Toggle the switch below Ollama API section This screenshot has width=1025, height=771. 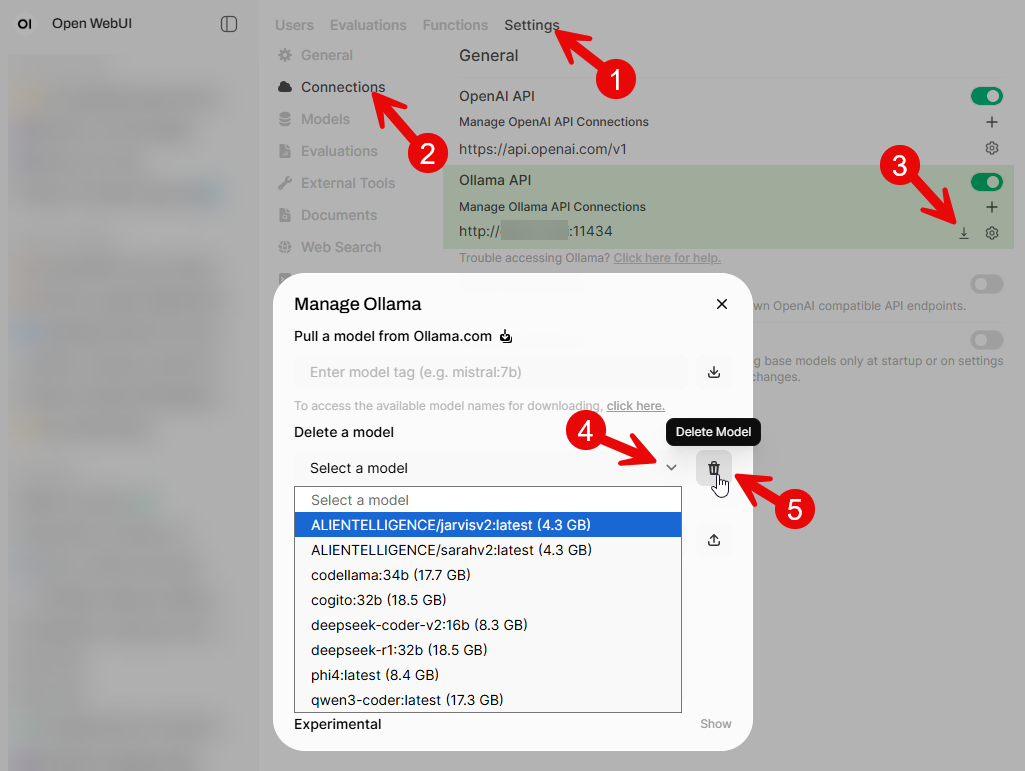pyautogui.click(x=986, y=285)
